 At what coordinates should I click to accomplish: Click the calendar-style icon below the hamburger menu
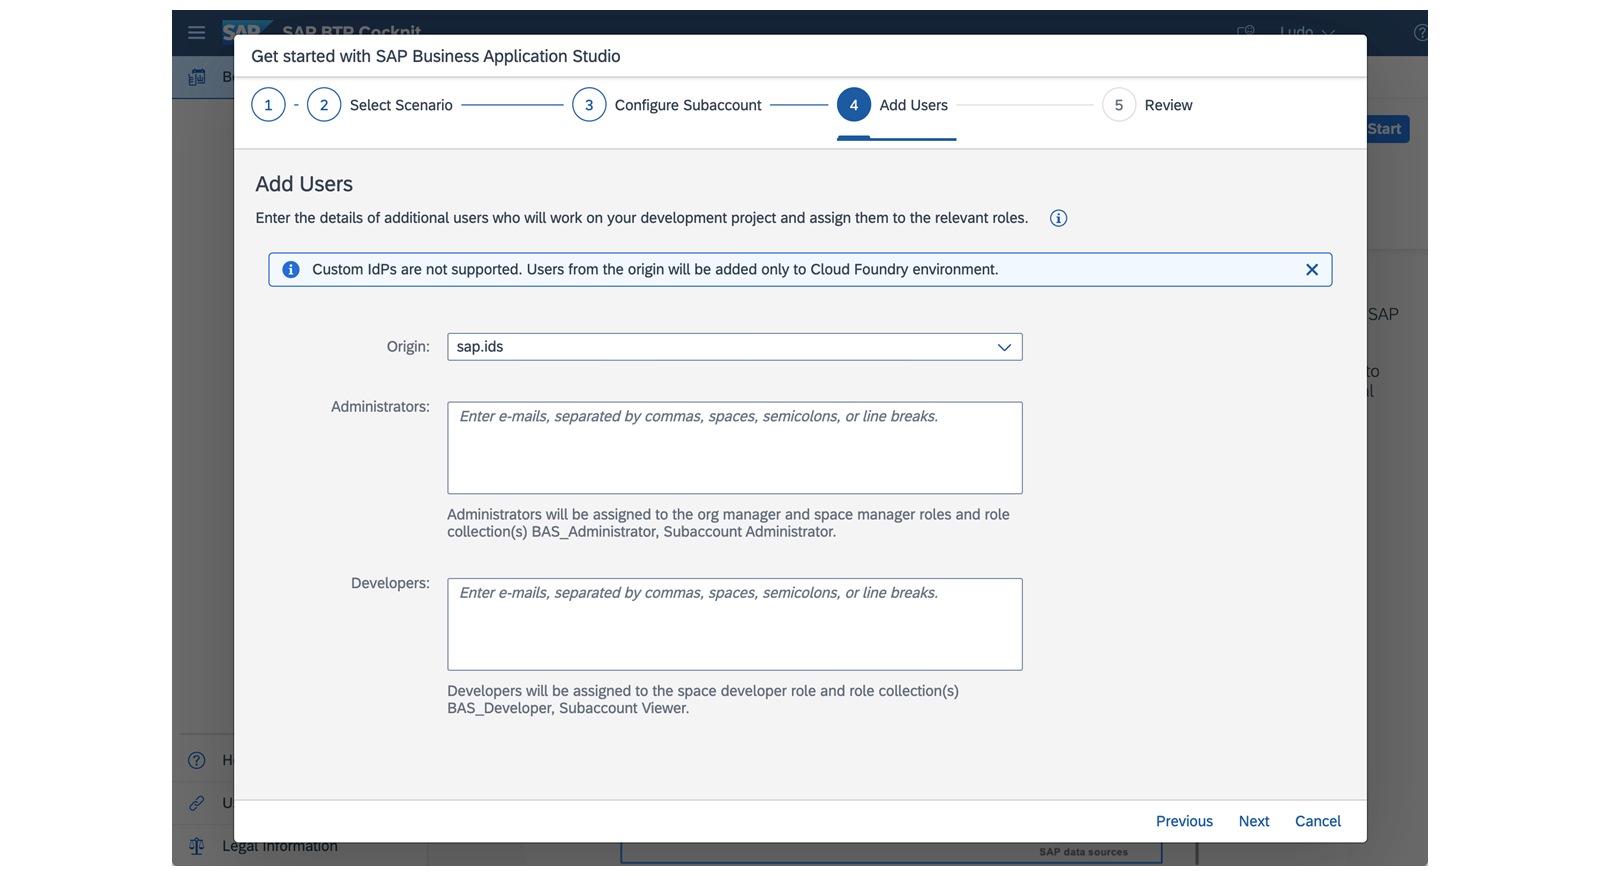pyautogui.click(x=197, y=77)
